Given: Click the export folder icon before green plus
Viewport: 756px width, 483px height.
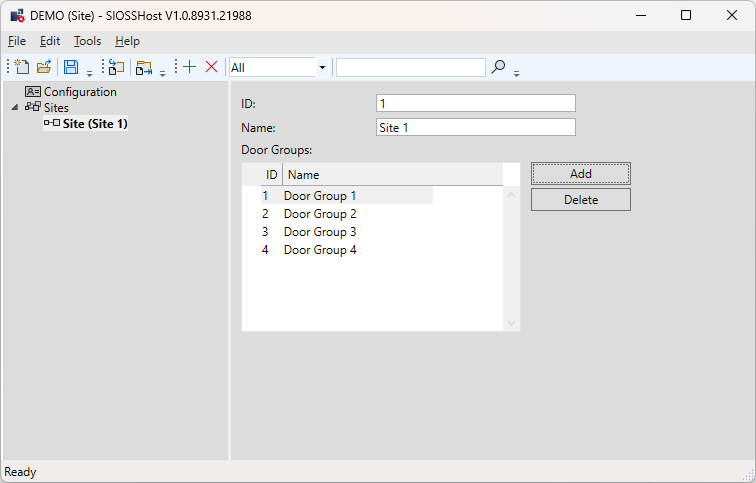Looking at the screenshot, I should pyautogui.click(x=144, y=67).
